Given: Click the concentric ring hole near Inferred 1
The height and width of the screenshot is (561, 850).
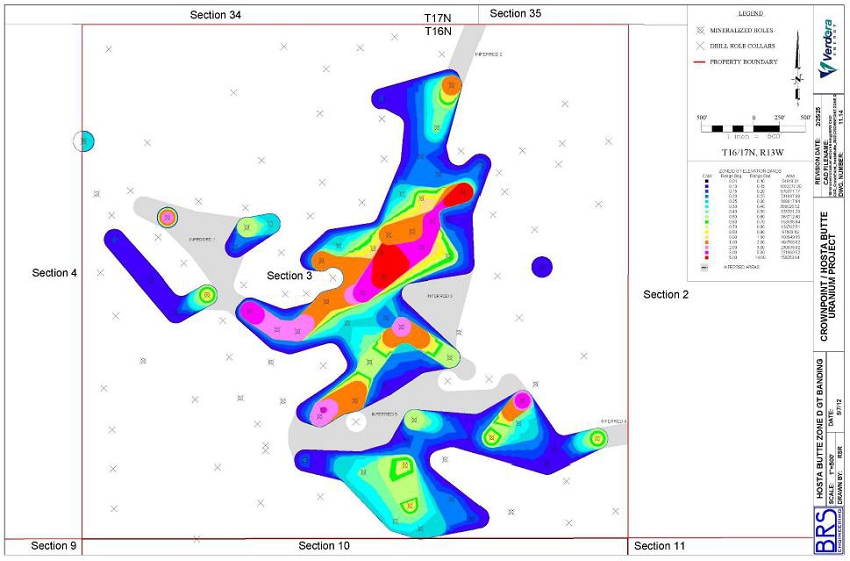Looking at the screenshot, I should (168, 217).
